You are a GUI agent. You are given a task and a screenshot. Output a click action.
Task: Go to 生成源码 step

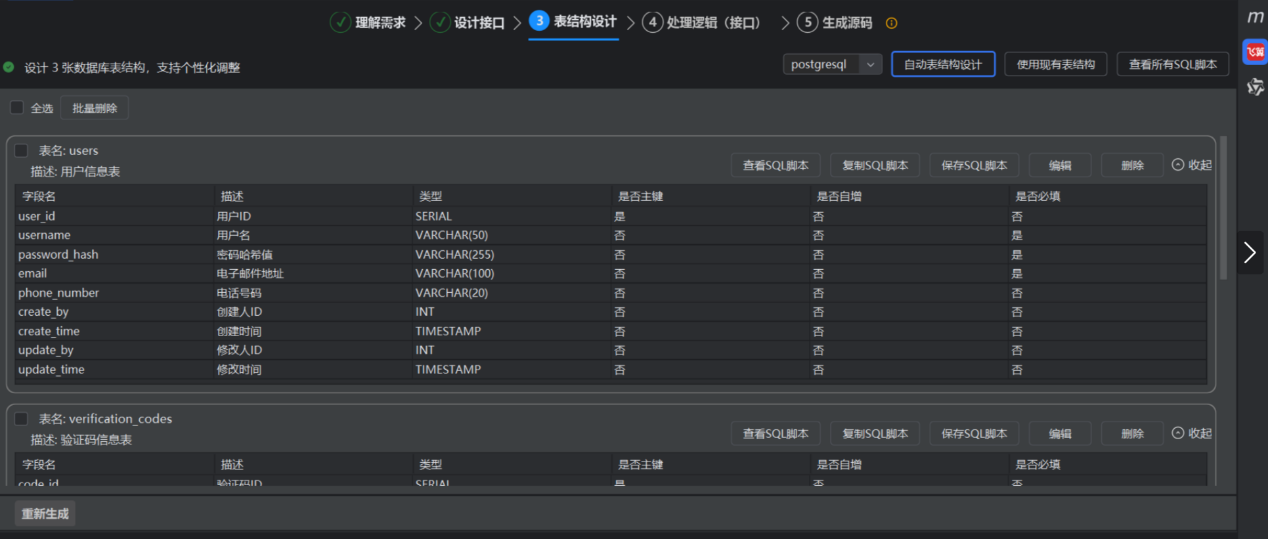pos(847,23)
